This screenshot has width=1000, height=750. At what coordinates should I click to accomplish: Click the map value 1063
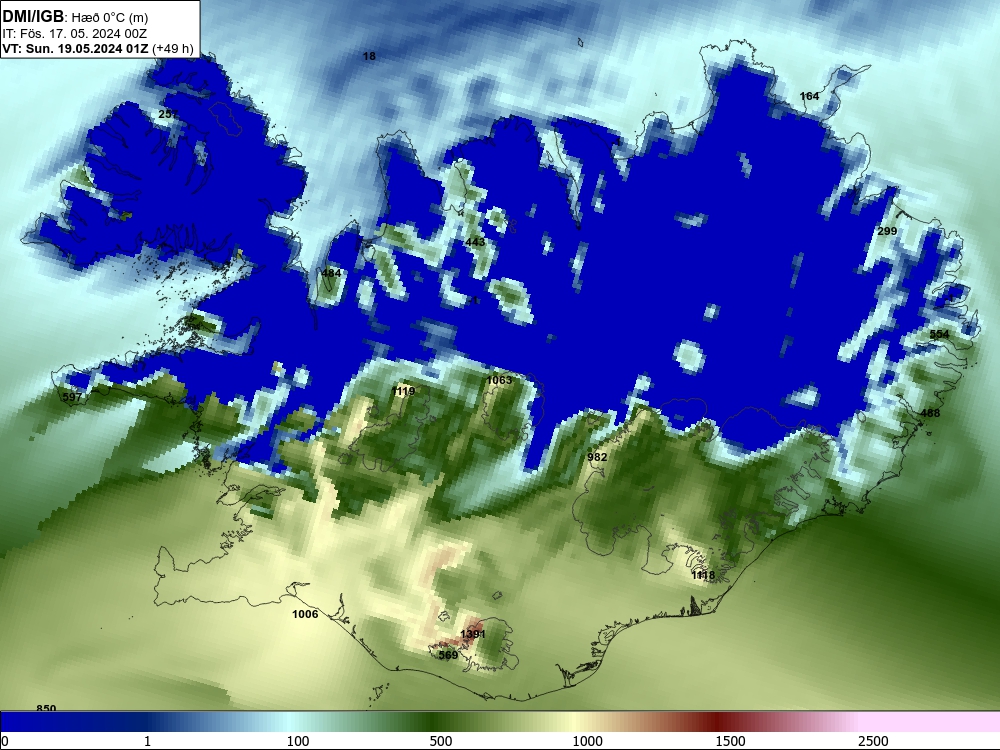pos(499,380)
